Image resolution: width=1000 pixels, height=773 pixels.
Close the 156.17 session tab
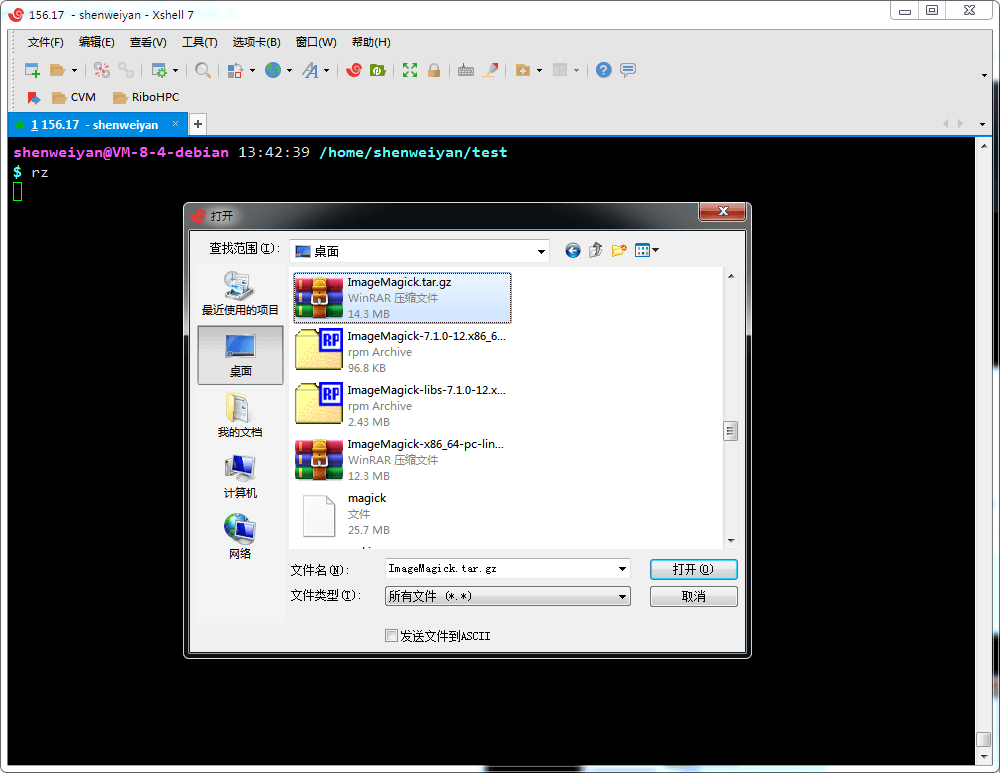click(175, 124)
